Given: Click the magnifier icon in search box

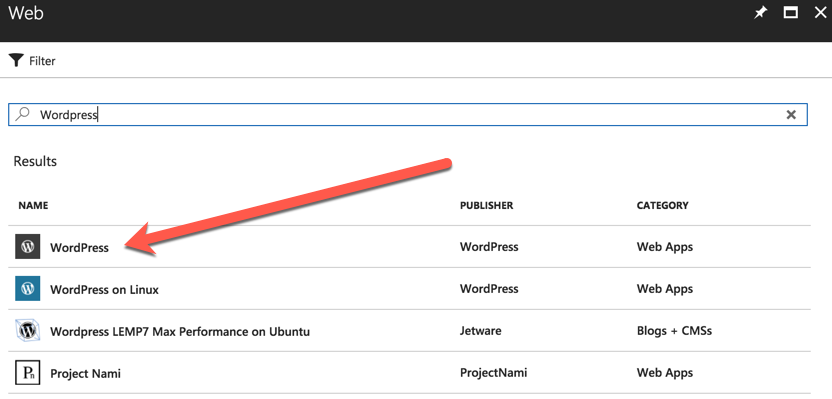Looking at the screenshot, I should tap(22, 114).
